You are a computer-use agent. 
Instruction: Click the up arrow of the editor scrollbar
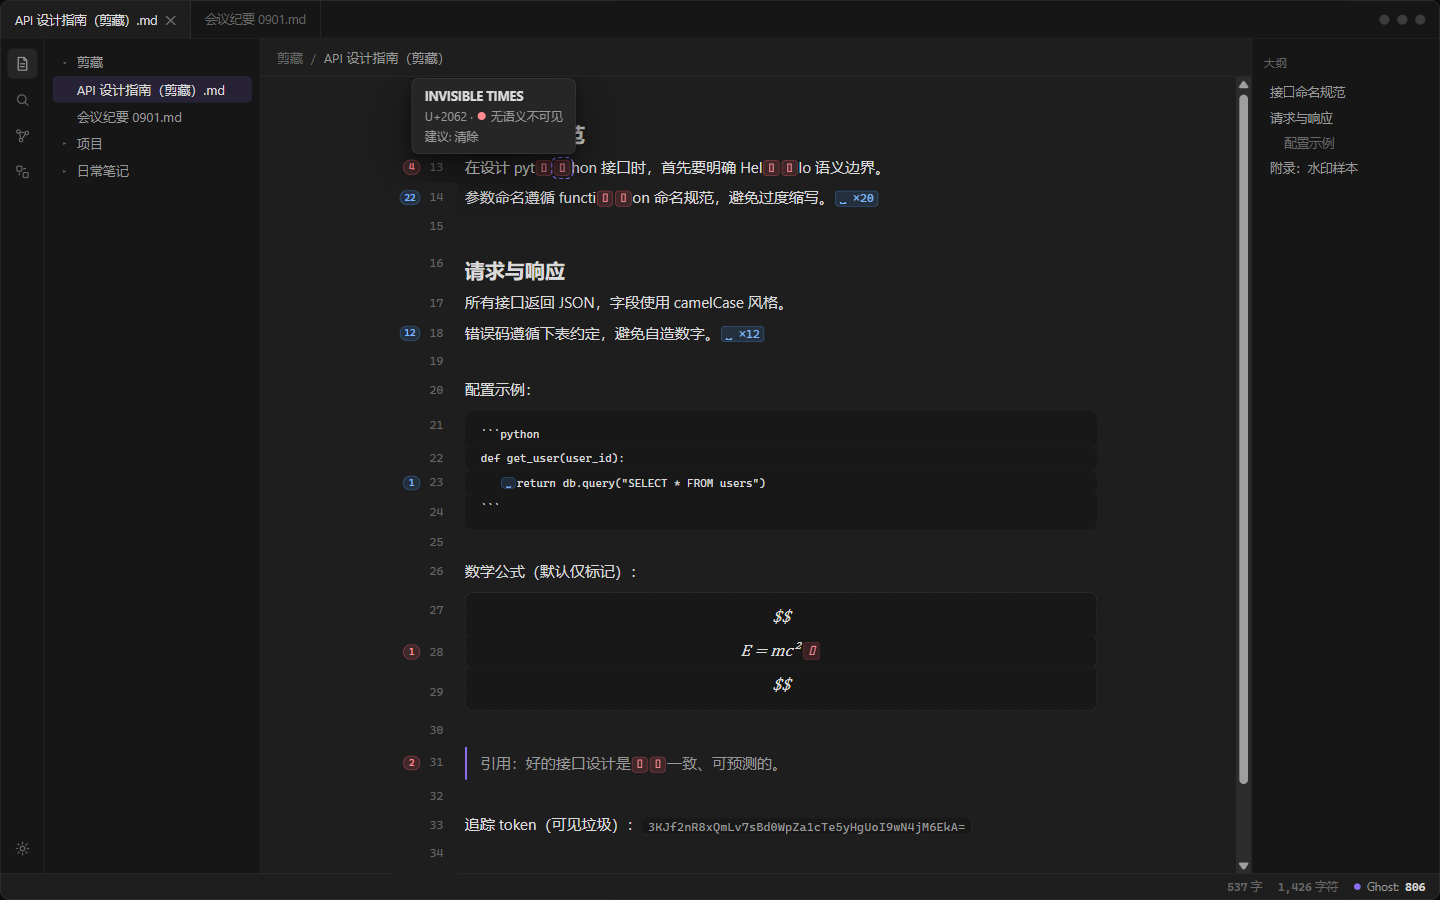click(x=1243, y=85)
